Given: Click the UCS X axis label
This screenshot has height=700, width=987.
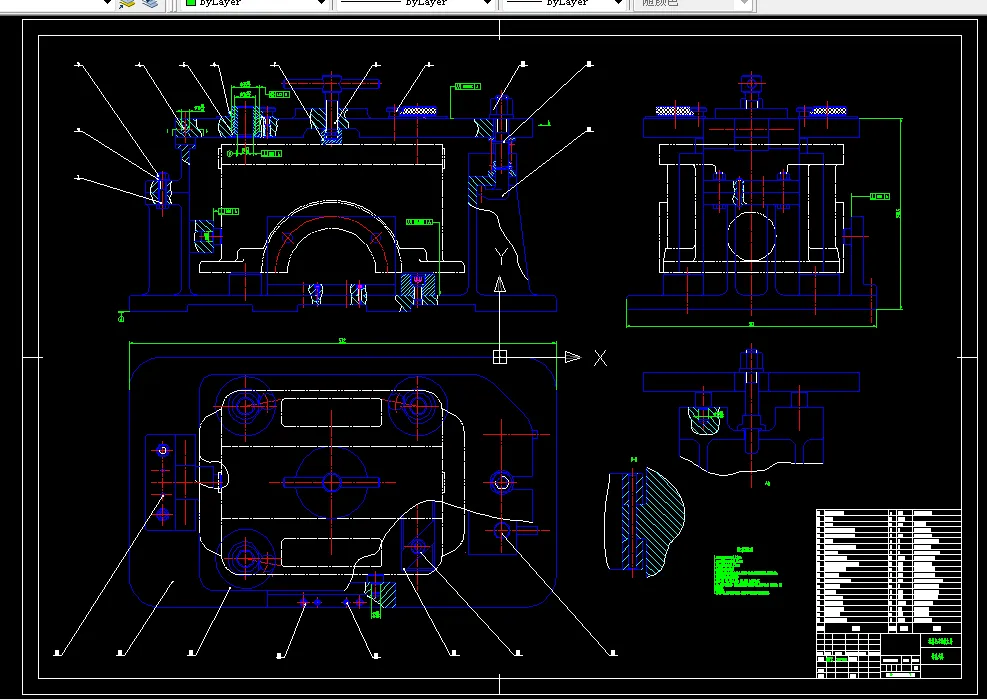Looking at the screenshot, I should [x=601, y=358].
